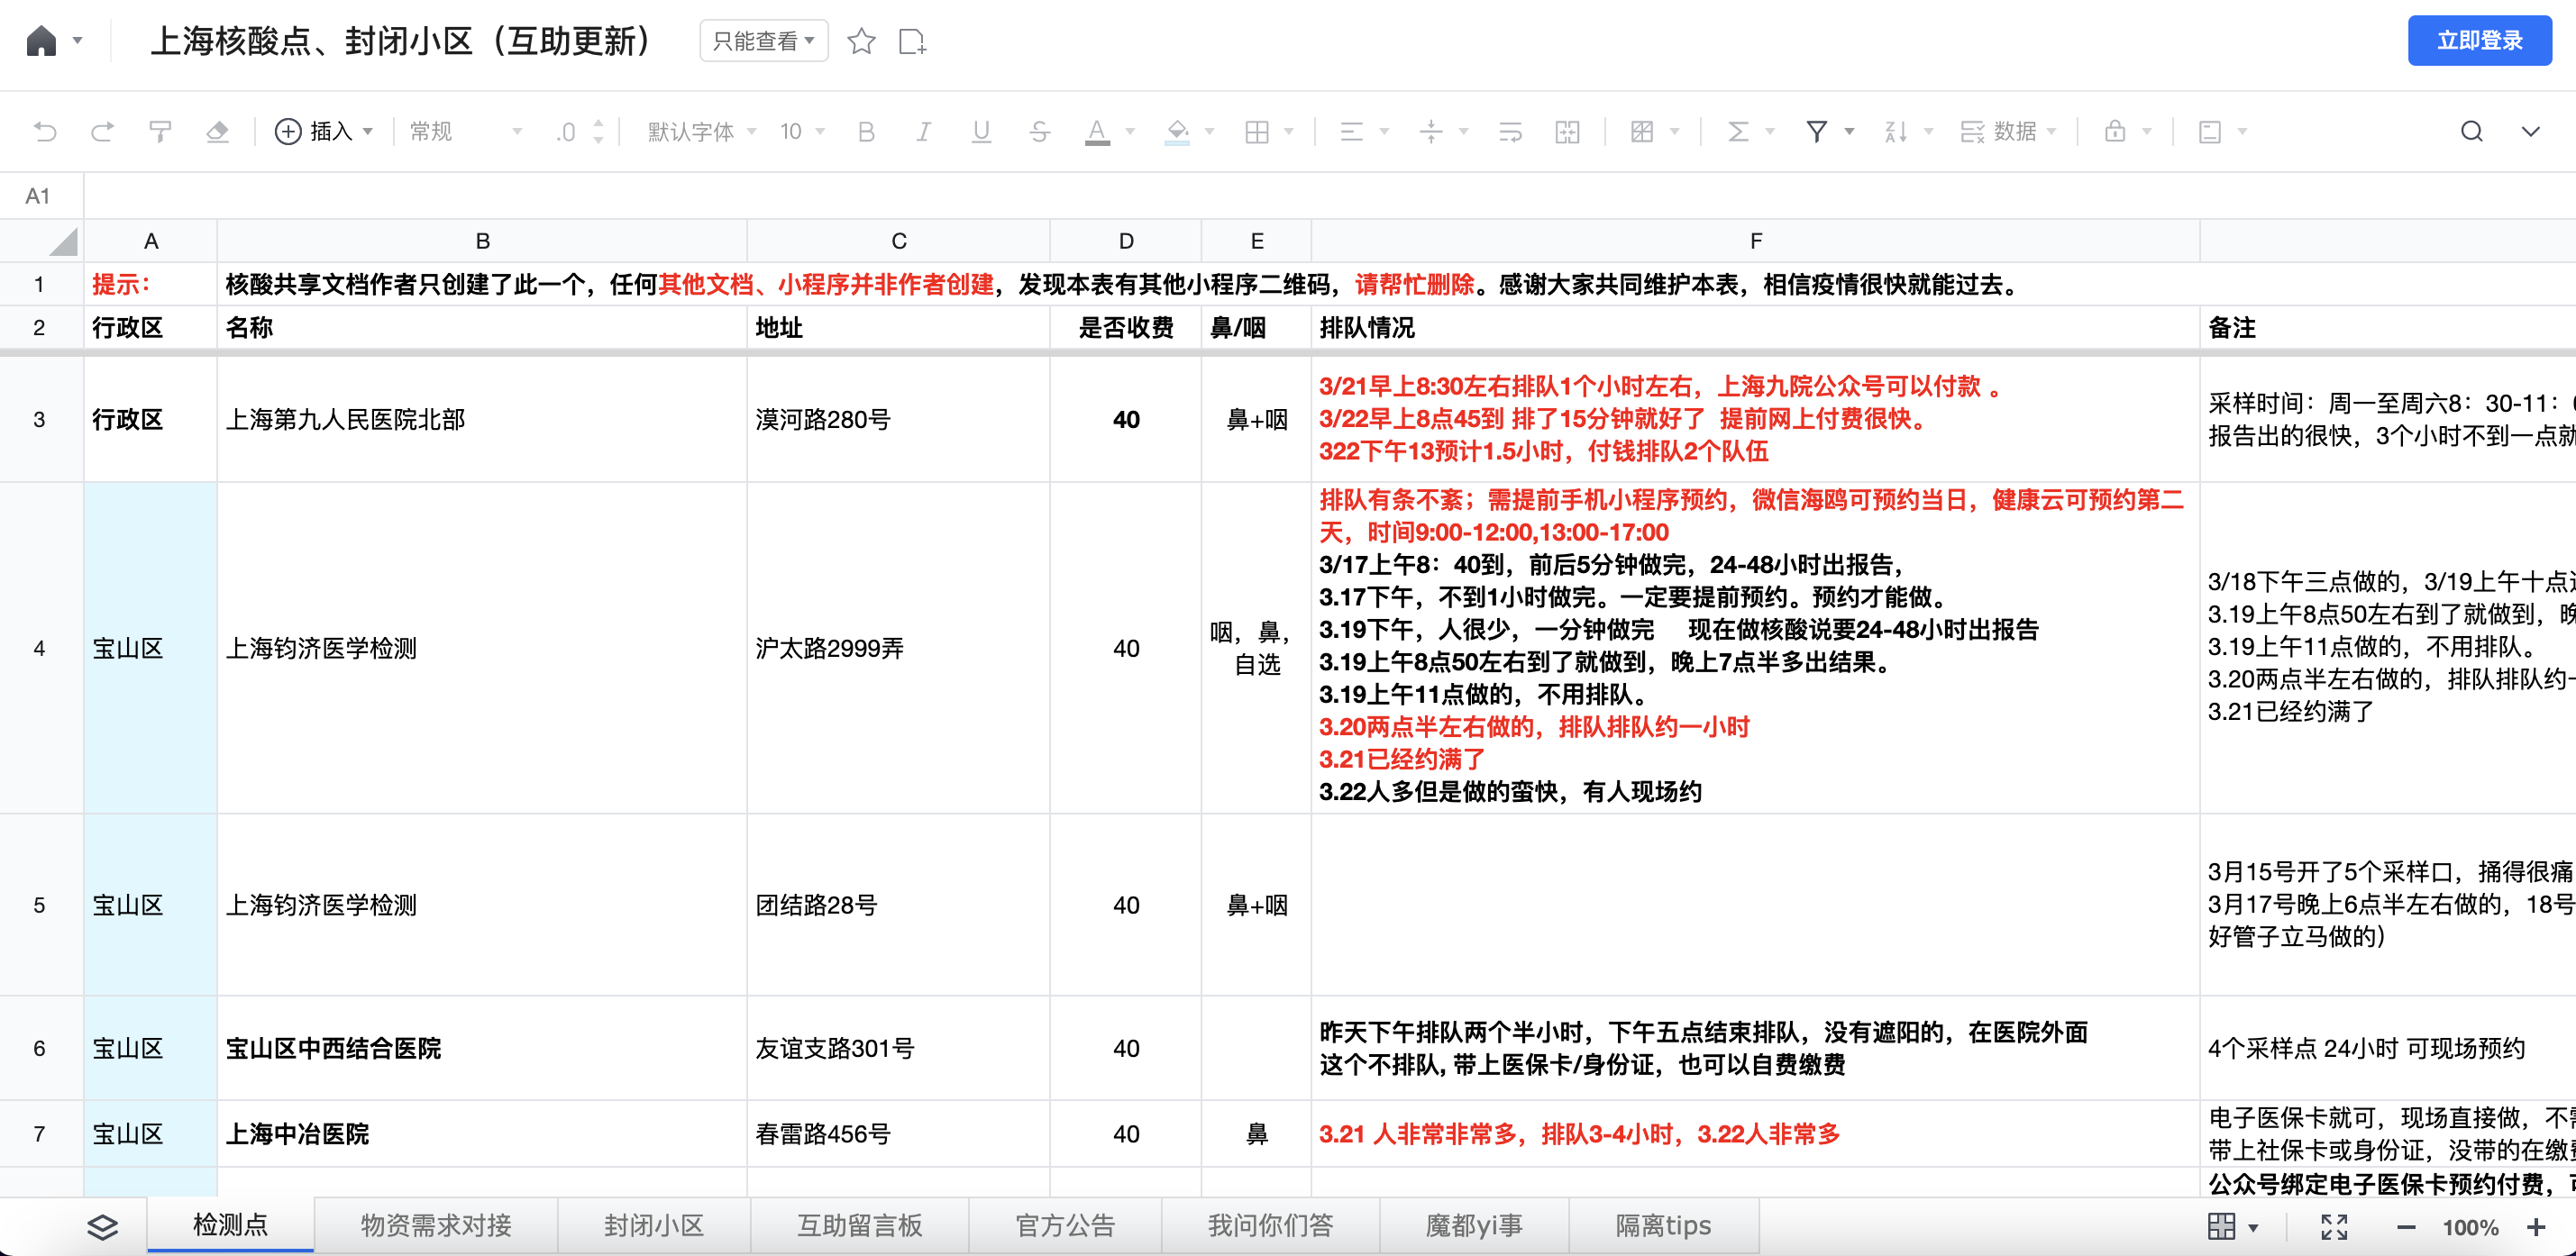Toggle strikethrough formatting

pyautogui.click(x=1038, y=131)
